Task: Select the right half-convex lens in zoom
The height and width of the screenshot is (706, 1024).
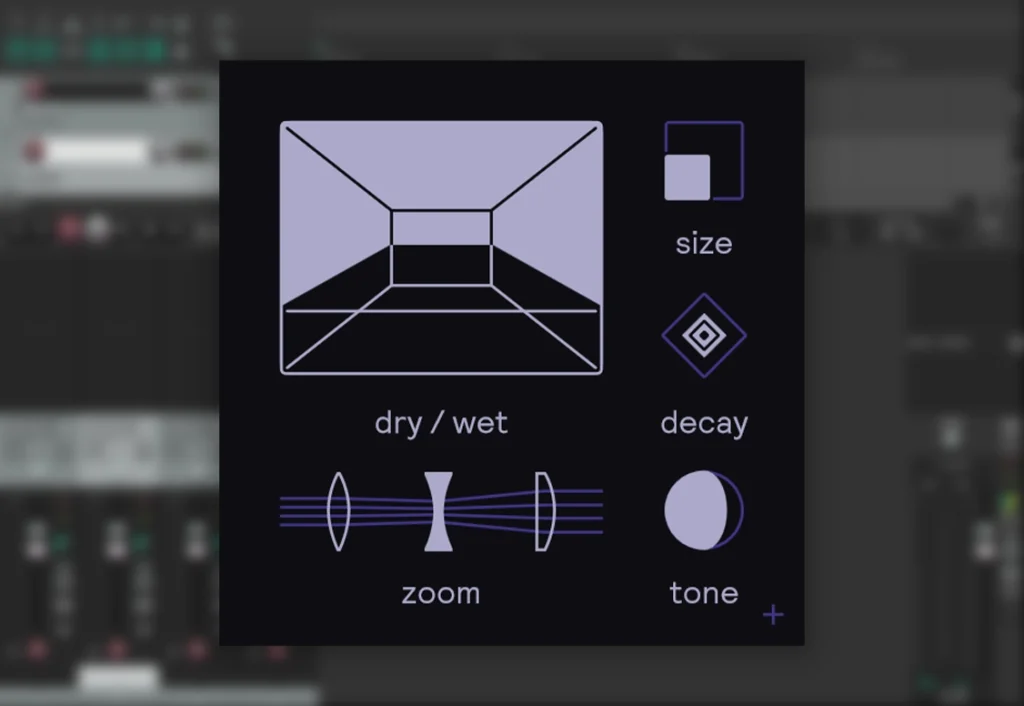Action: click(x=543, y=511)
